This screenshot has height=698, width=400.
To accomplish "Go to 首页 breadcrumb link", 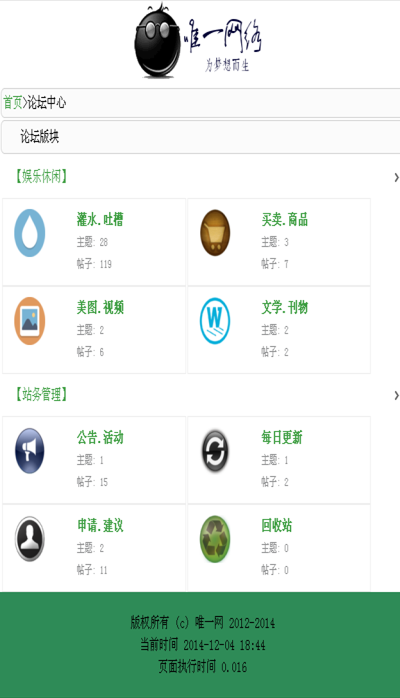I will [x=12, y=102].
